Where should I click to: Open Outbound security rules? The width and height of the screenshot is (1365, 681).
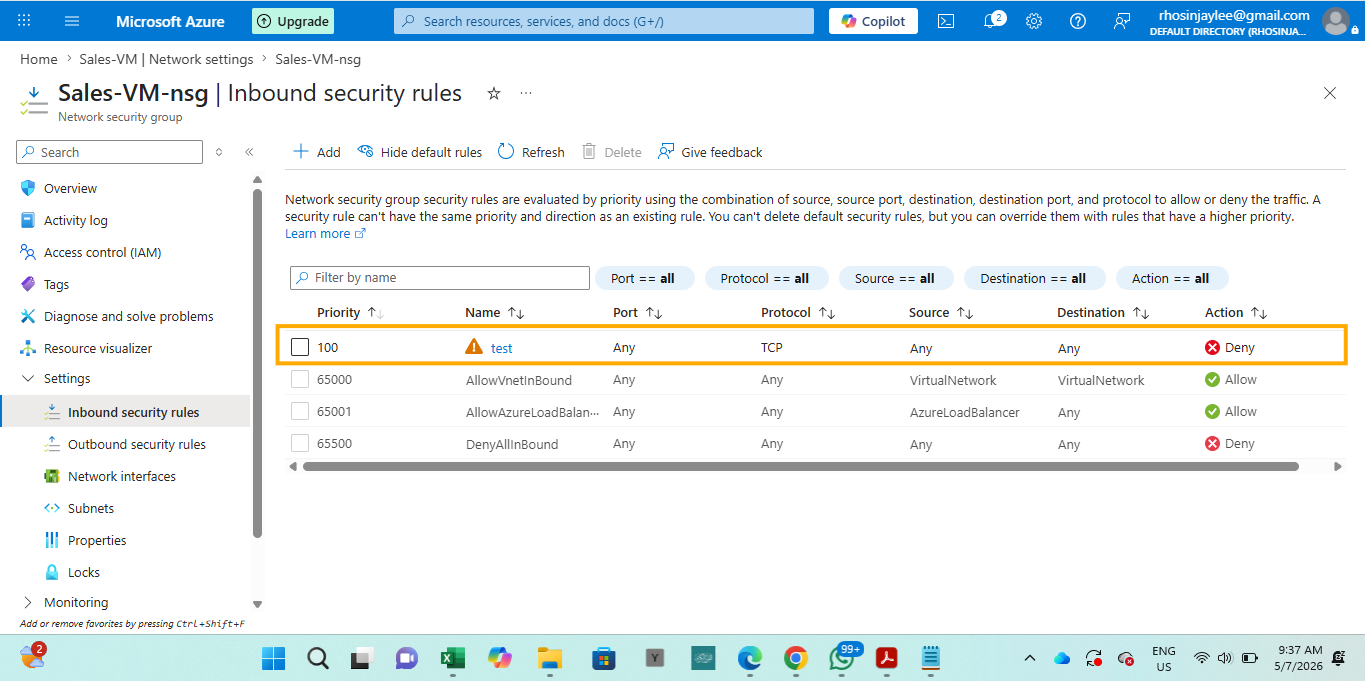(136, 444)
